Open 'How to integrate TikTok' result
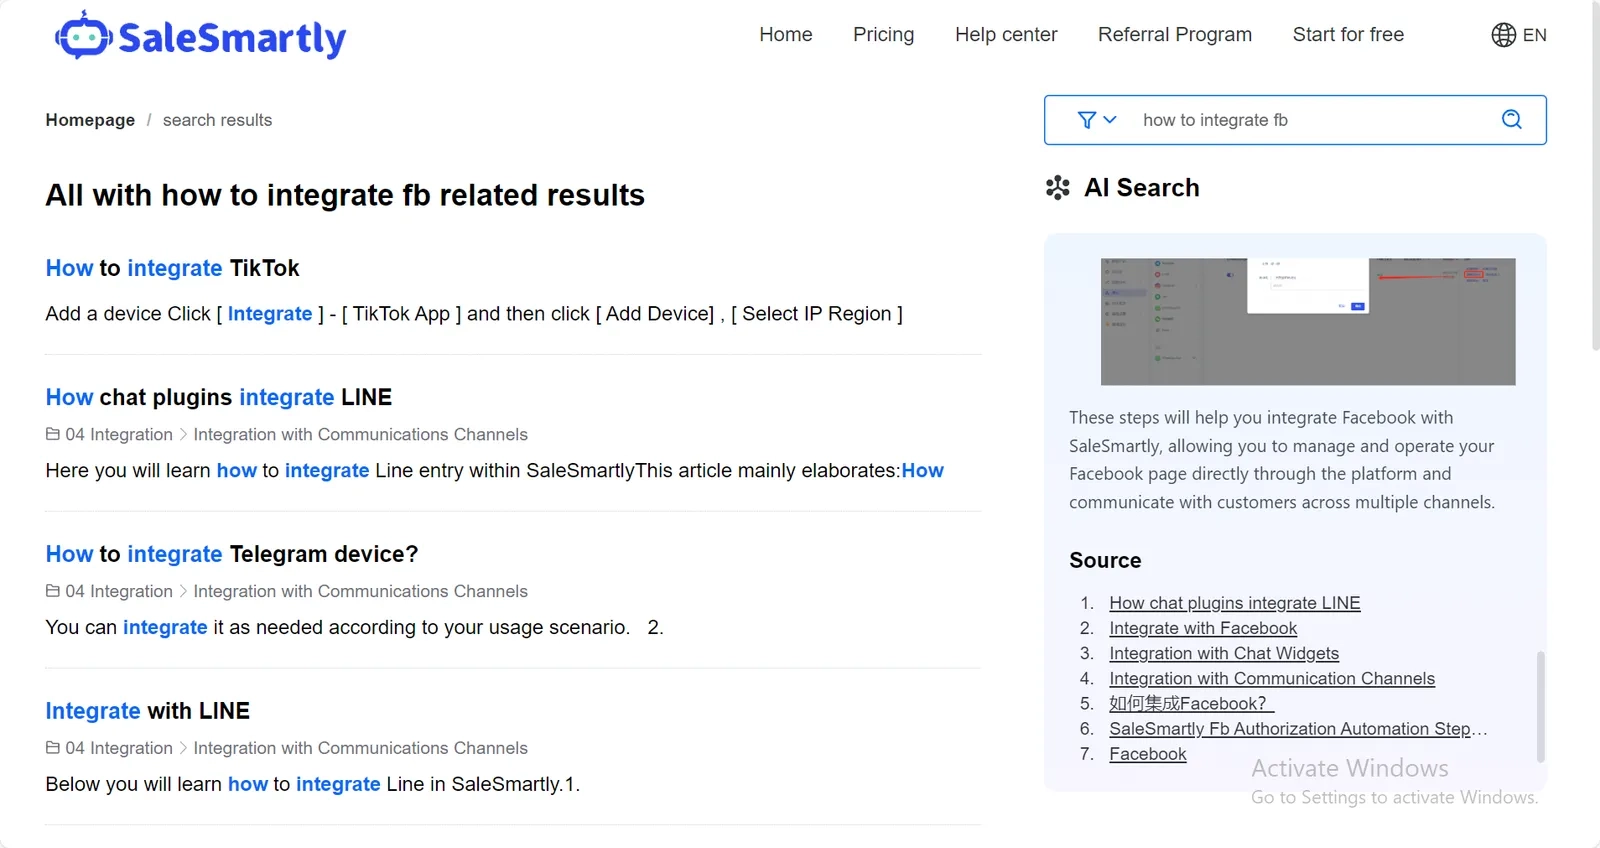Image resolution: width=1600 pixels, height=848 pixels. coord(172,268)
